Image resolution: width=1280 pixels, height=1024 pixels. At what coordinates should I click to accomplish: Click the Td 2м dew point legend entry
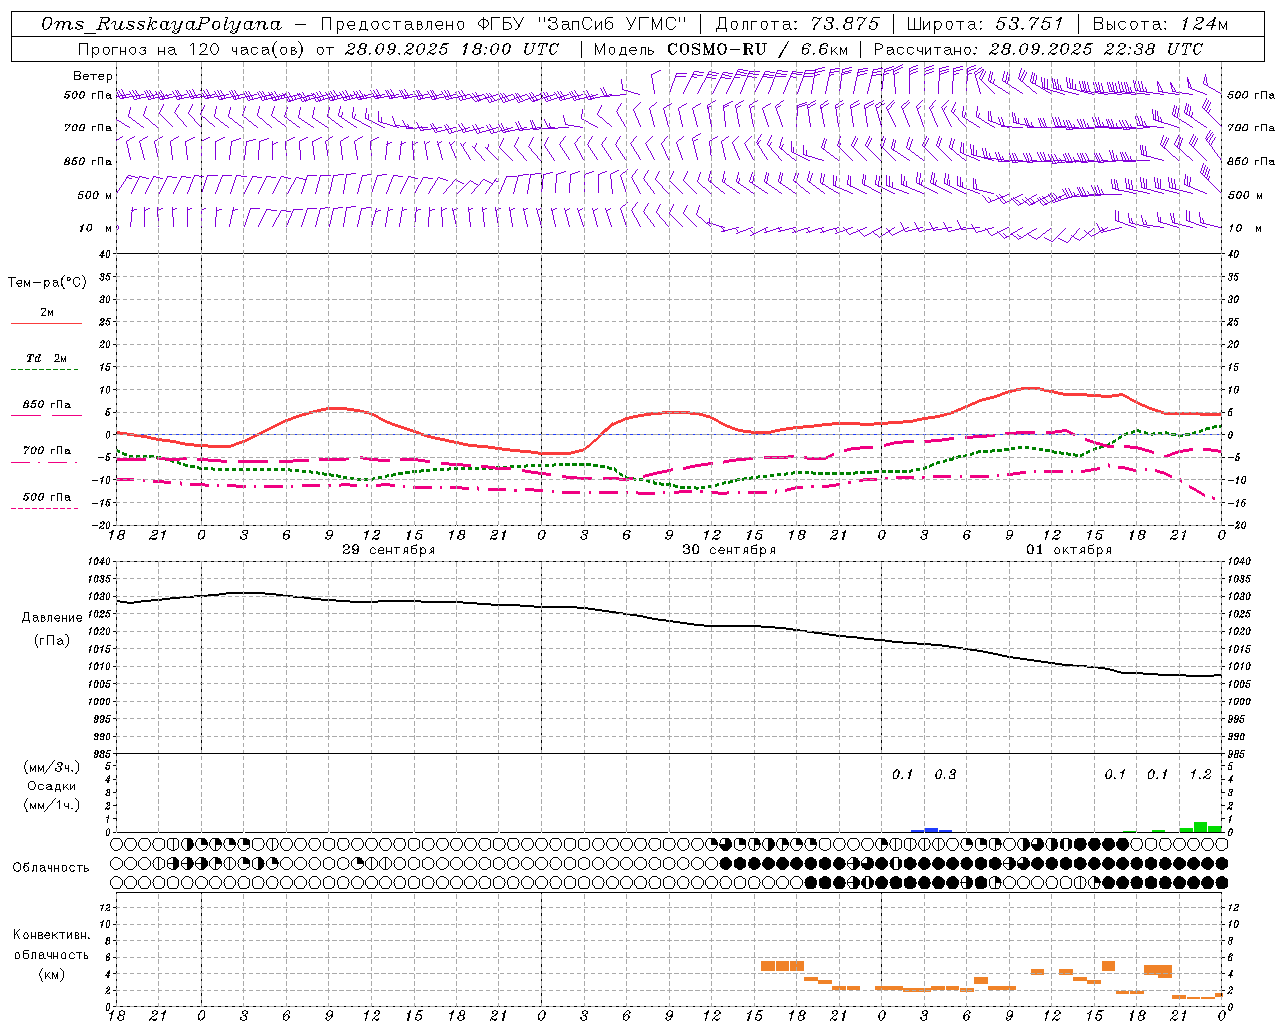pos(47,358)
